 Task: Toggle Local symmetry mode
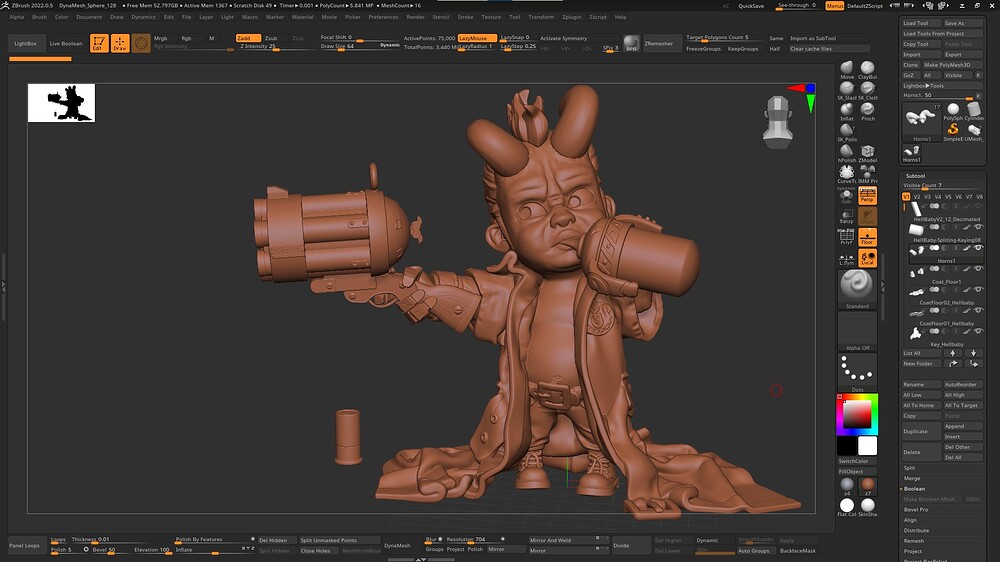pos(867,258)
